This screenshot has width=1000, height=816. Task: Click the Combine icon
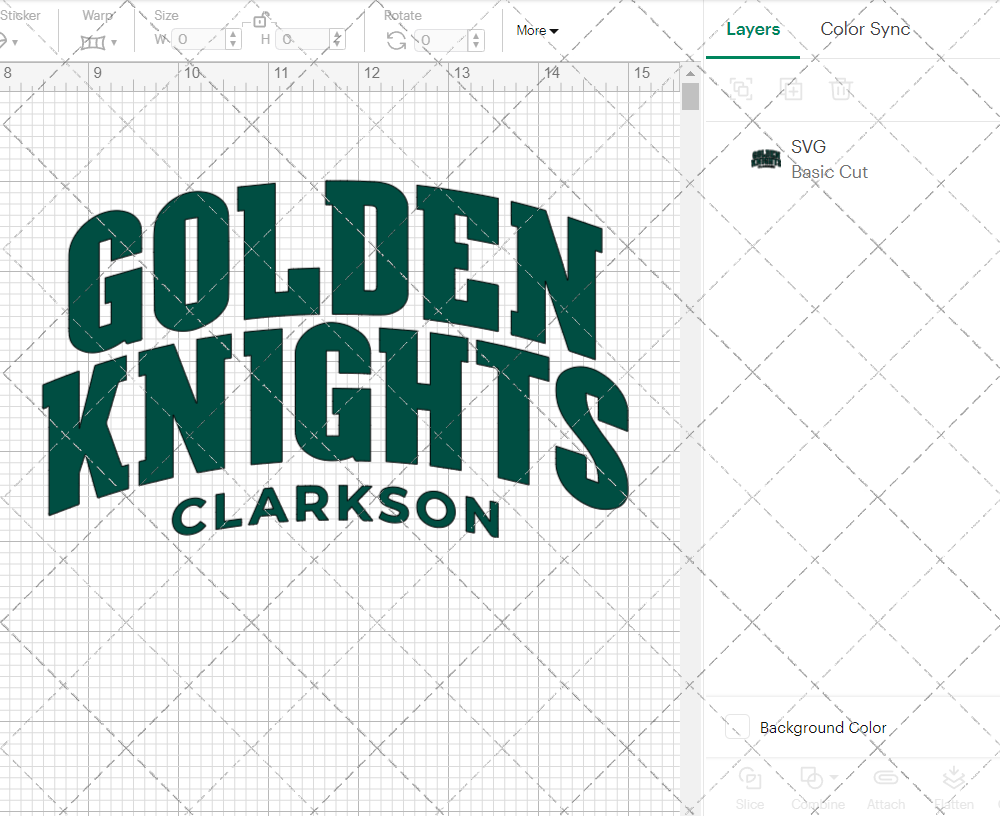(x=812, y=778)
